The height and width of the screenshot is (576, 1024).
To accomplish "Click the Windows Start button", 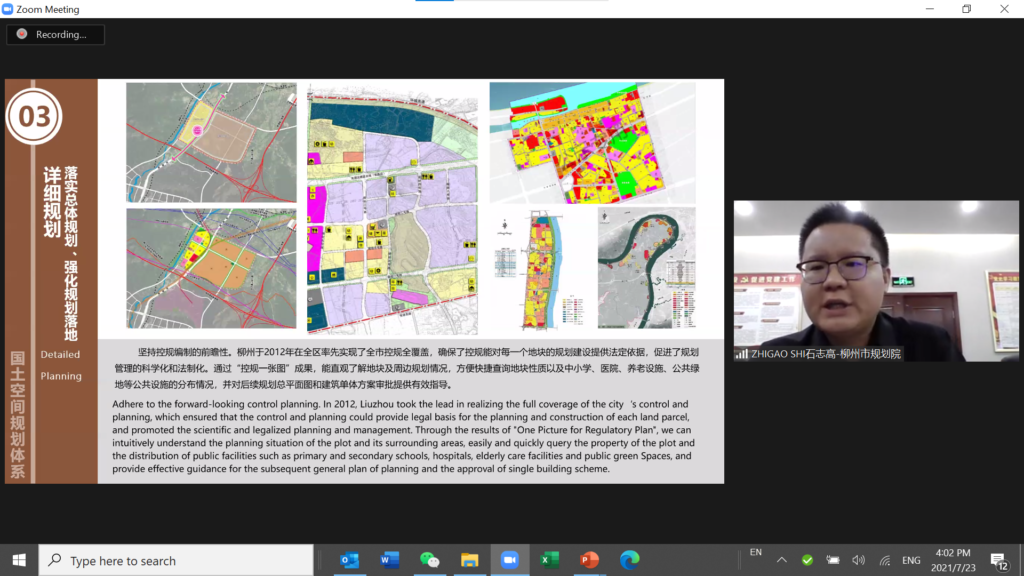I will click(x=19, y=560).
